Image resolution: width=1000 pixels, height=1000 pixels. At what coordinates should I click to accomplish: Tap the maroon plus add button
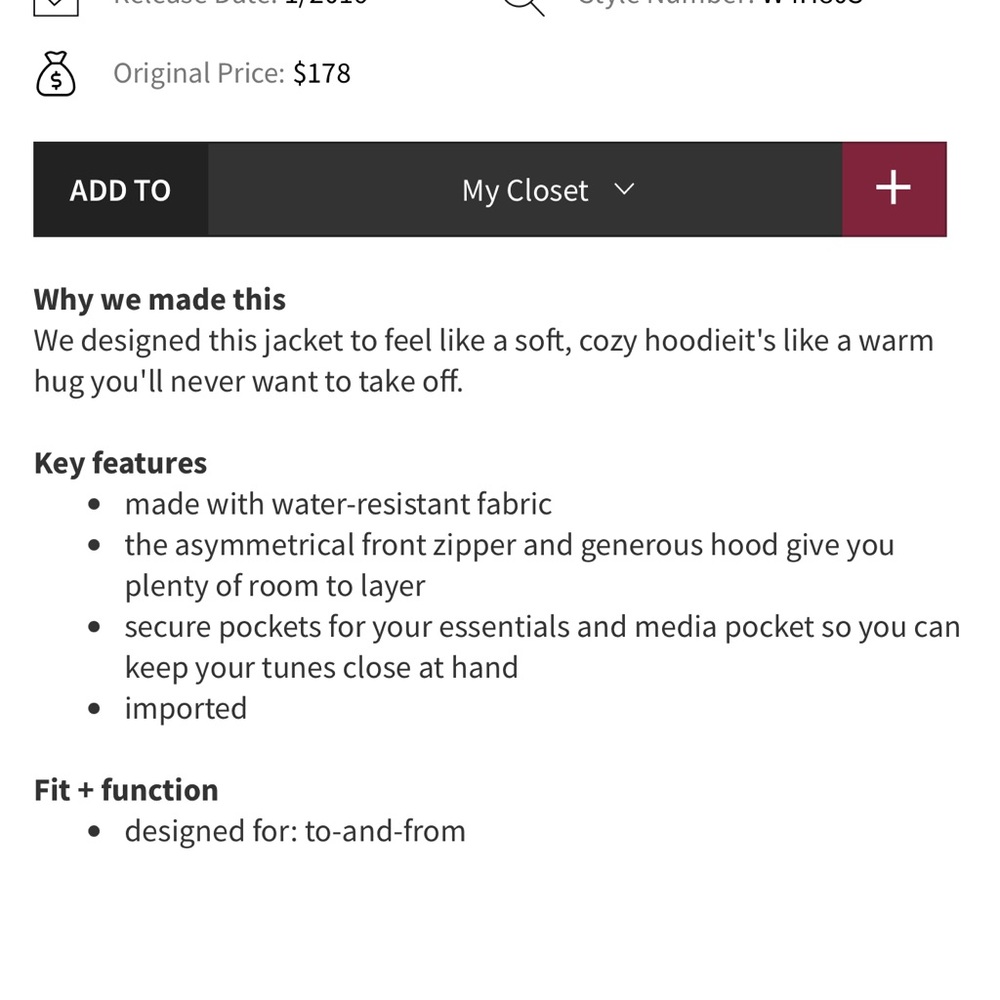(894, 189)
